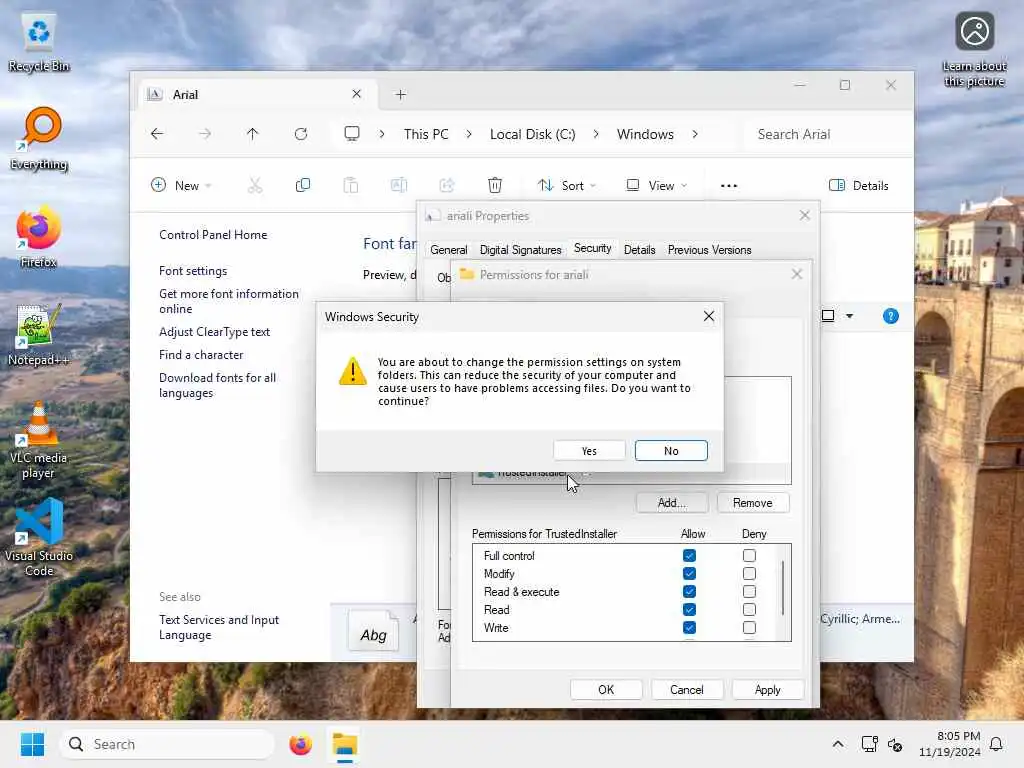Open the Font settings link

193,271
